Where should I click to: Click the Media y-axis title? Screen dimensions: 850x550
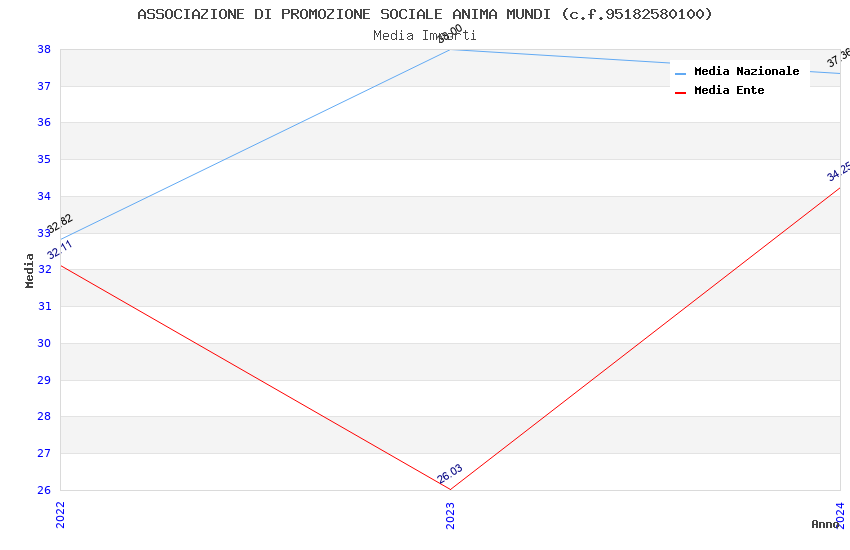(29, 270)
